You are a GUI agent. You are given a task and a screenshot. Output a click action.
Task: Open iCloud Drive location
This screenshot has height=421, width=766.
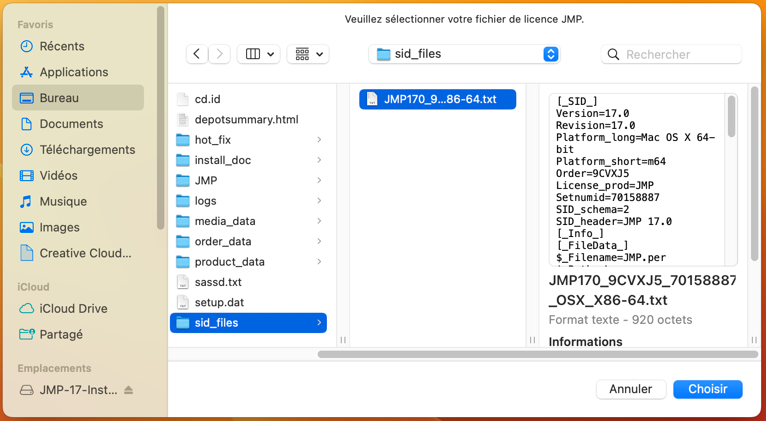coord(73,309)
